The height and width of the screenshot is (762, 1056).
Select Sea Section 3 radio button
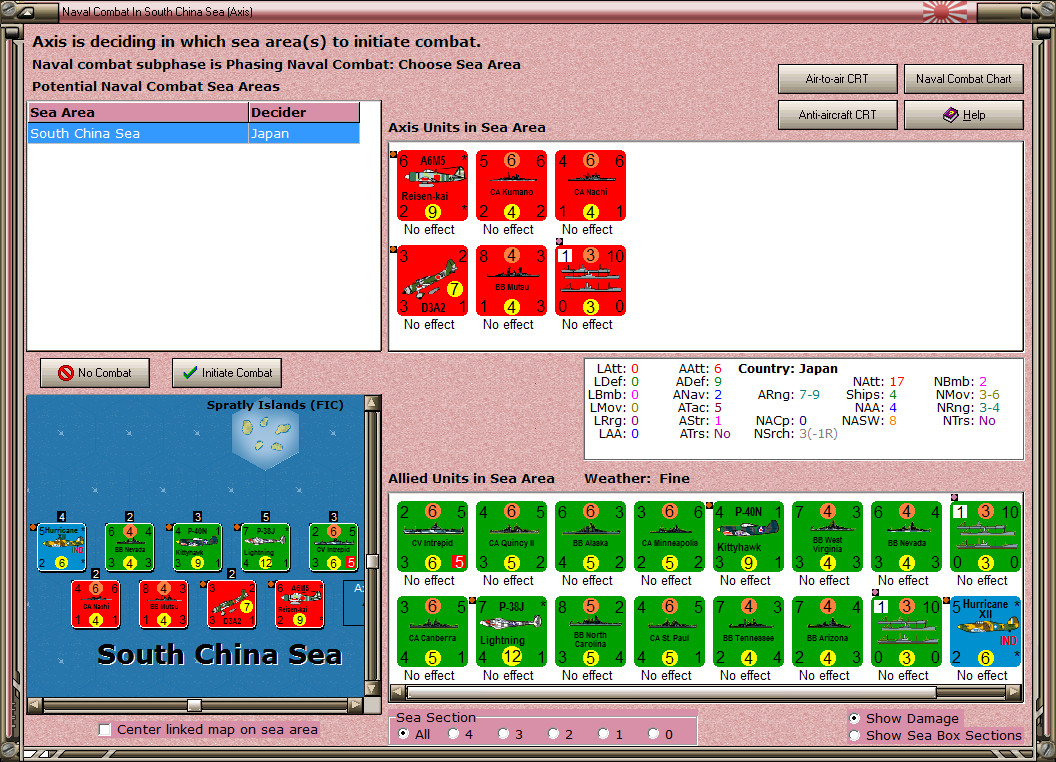click(503, 734)
